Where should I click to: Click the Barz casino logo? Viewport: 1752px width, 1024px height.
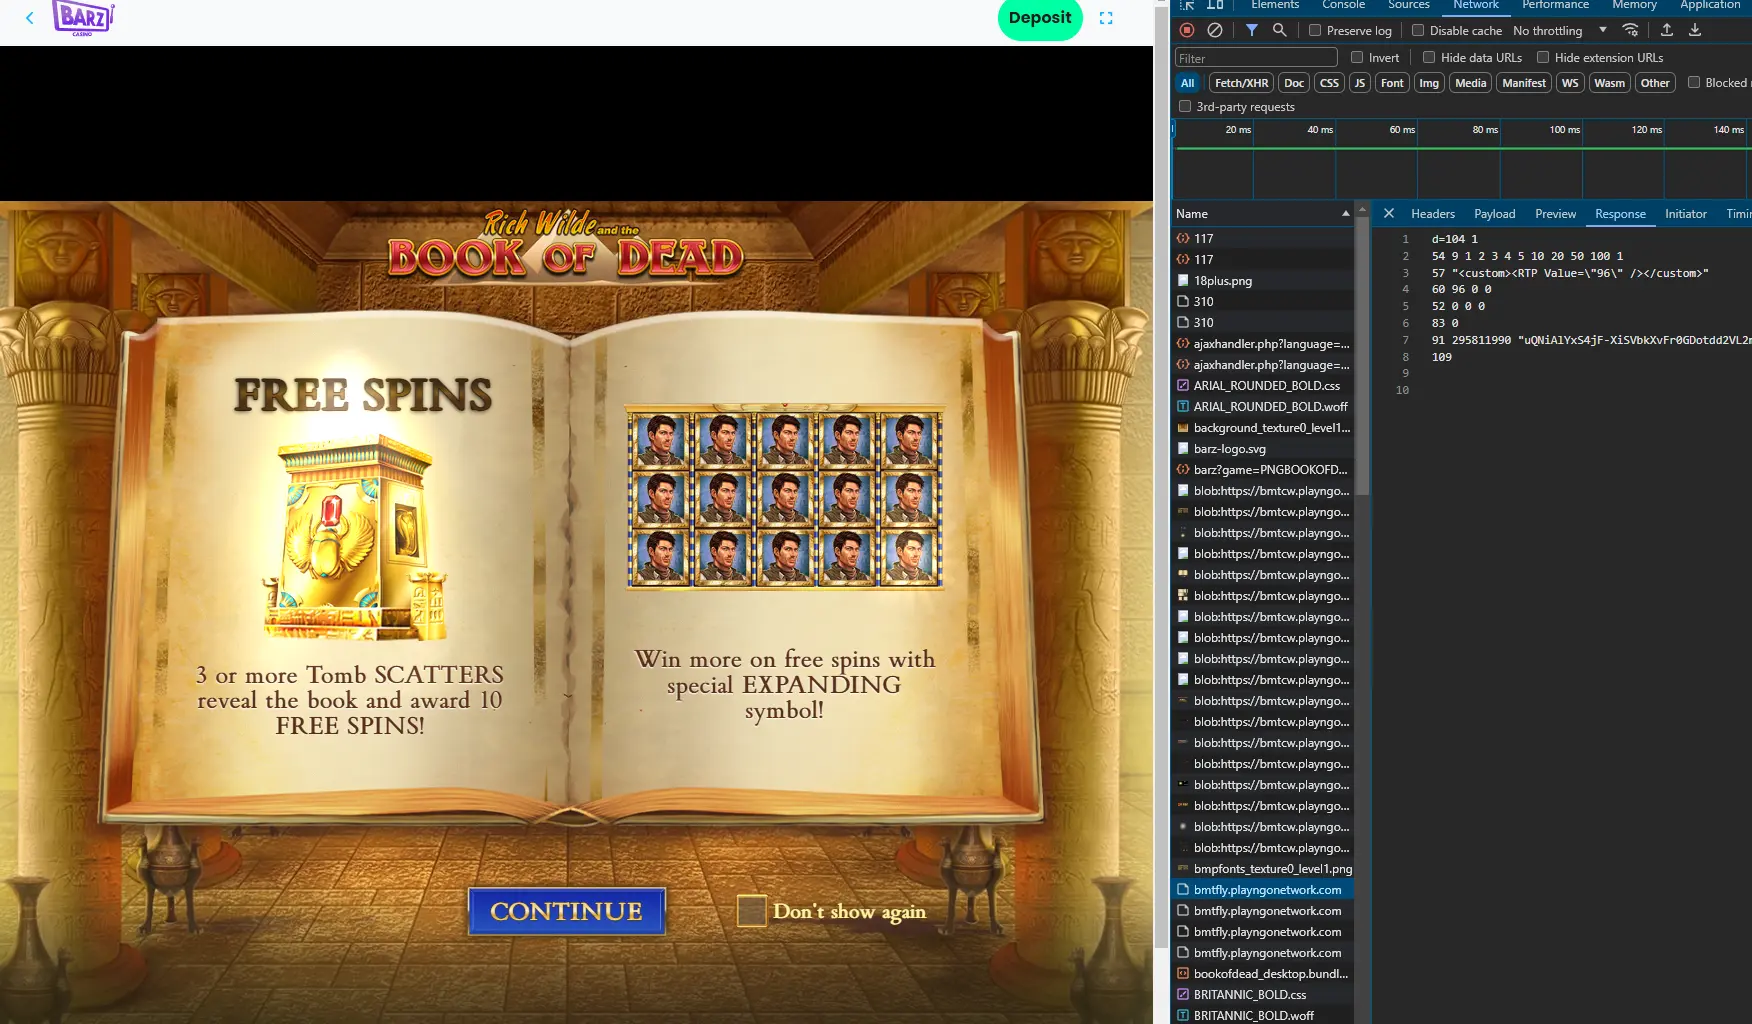coord(83,18)
